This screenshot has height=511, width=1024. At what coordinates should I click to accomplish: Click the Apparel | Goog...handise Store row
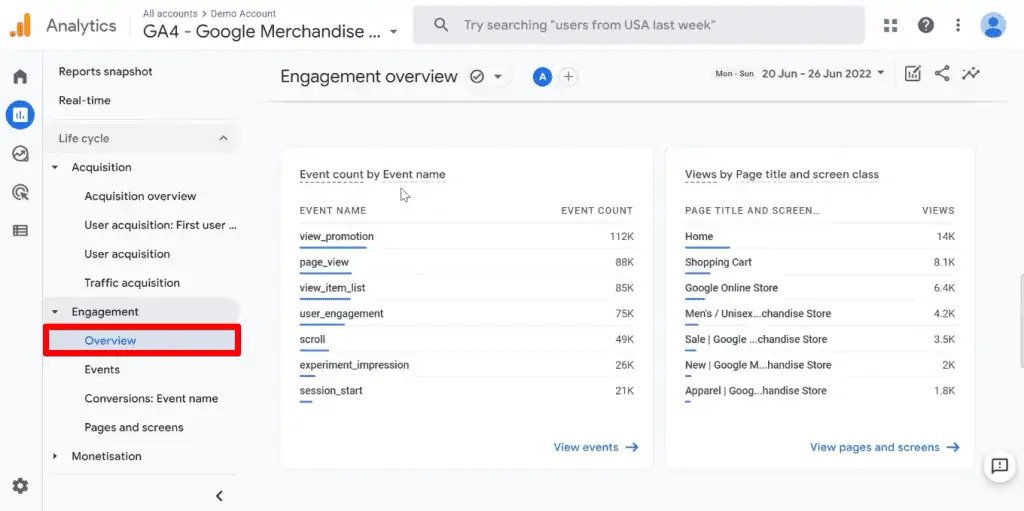click(820, 391)
